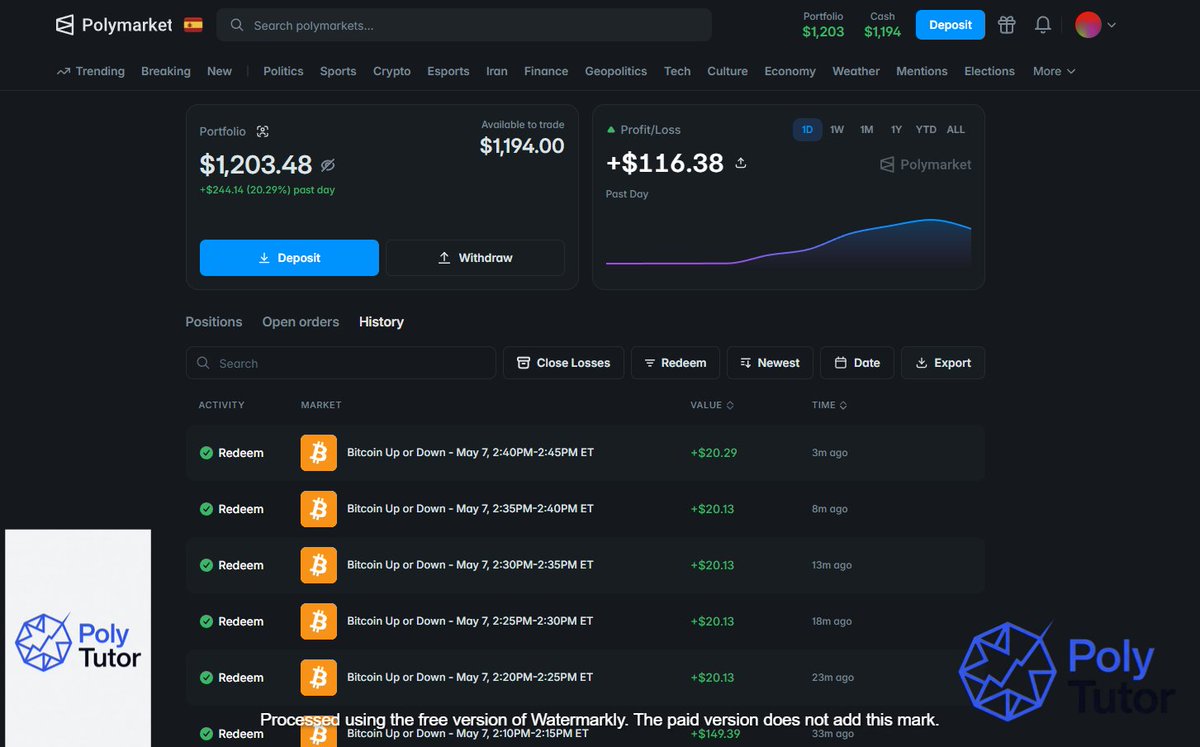Click the header Deposit button
Image resolution: width=1200 pixels, height=747 pixels.
pyautogui.click(x=950, y=25)
